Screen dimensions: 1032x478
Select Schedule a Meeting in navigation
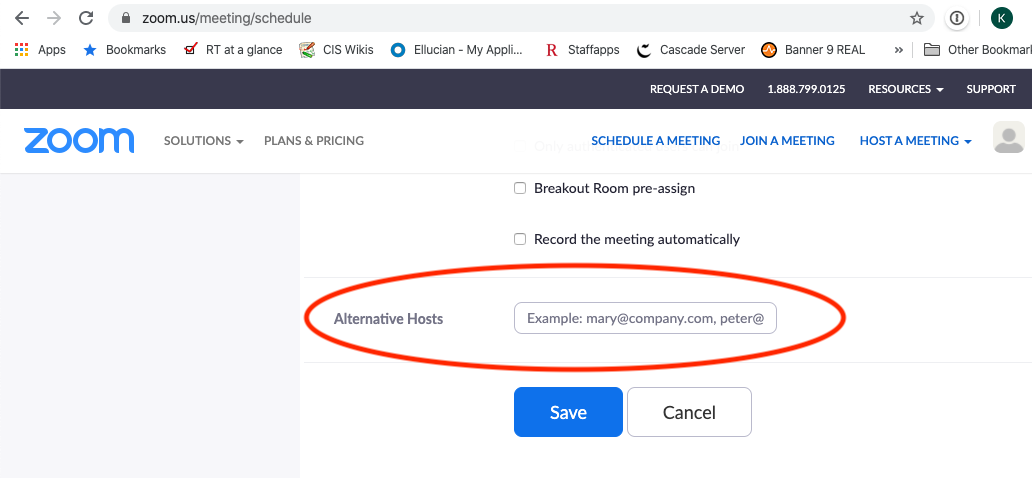point(655,141)
